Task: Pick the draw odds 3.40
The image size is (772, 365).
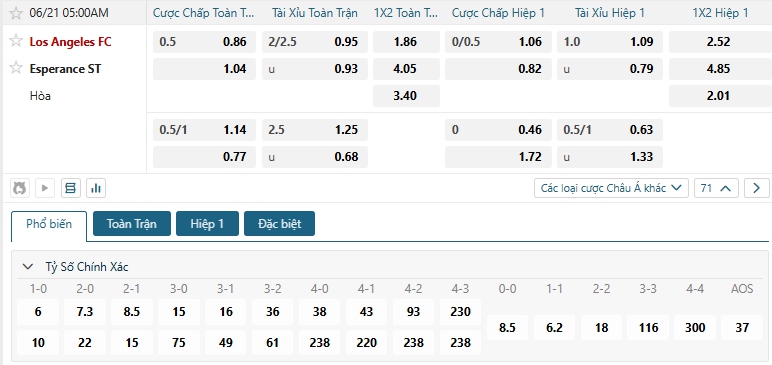Action: 406,96
